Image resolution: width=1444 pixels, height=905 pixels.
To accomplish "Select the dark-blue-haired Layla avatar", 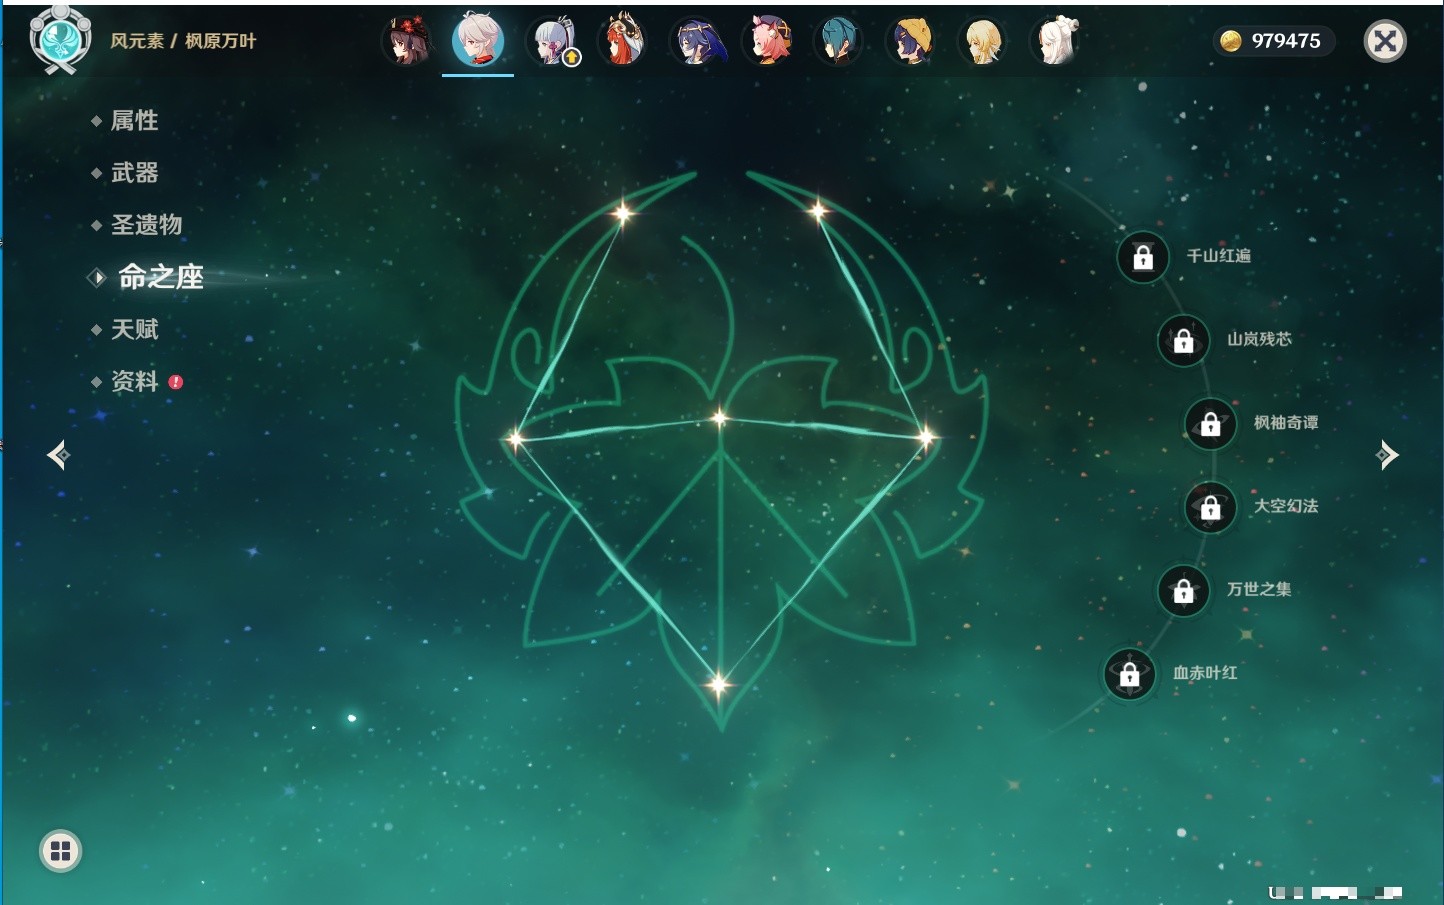I will 697,41.
